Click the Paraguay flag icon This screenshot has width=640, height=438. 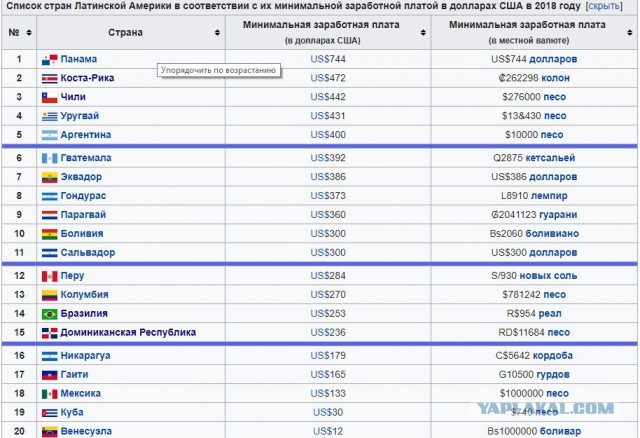pos(49,215)
